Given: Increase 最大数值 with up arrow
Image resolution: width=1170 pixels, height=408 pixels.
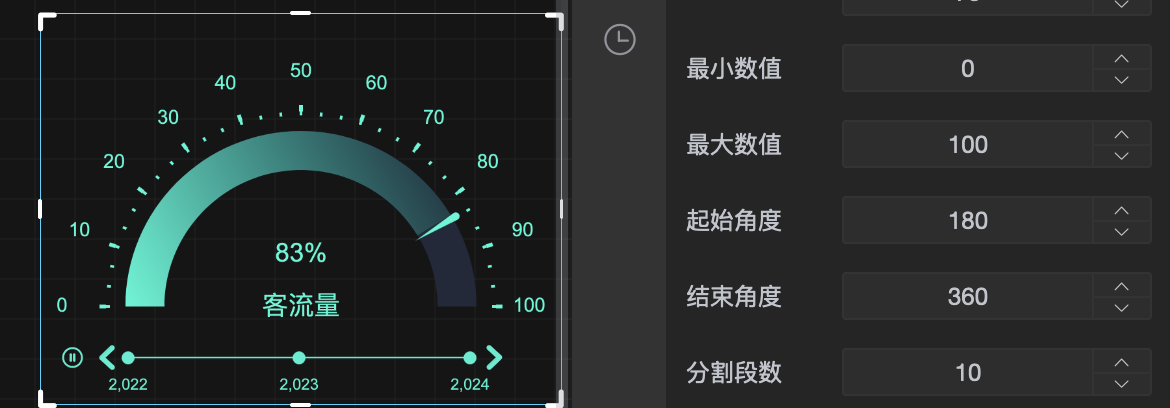Looking at the screenshot, I should click(1121, 134).
